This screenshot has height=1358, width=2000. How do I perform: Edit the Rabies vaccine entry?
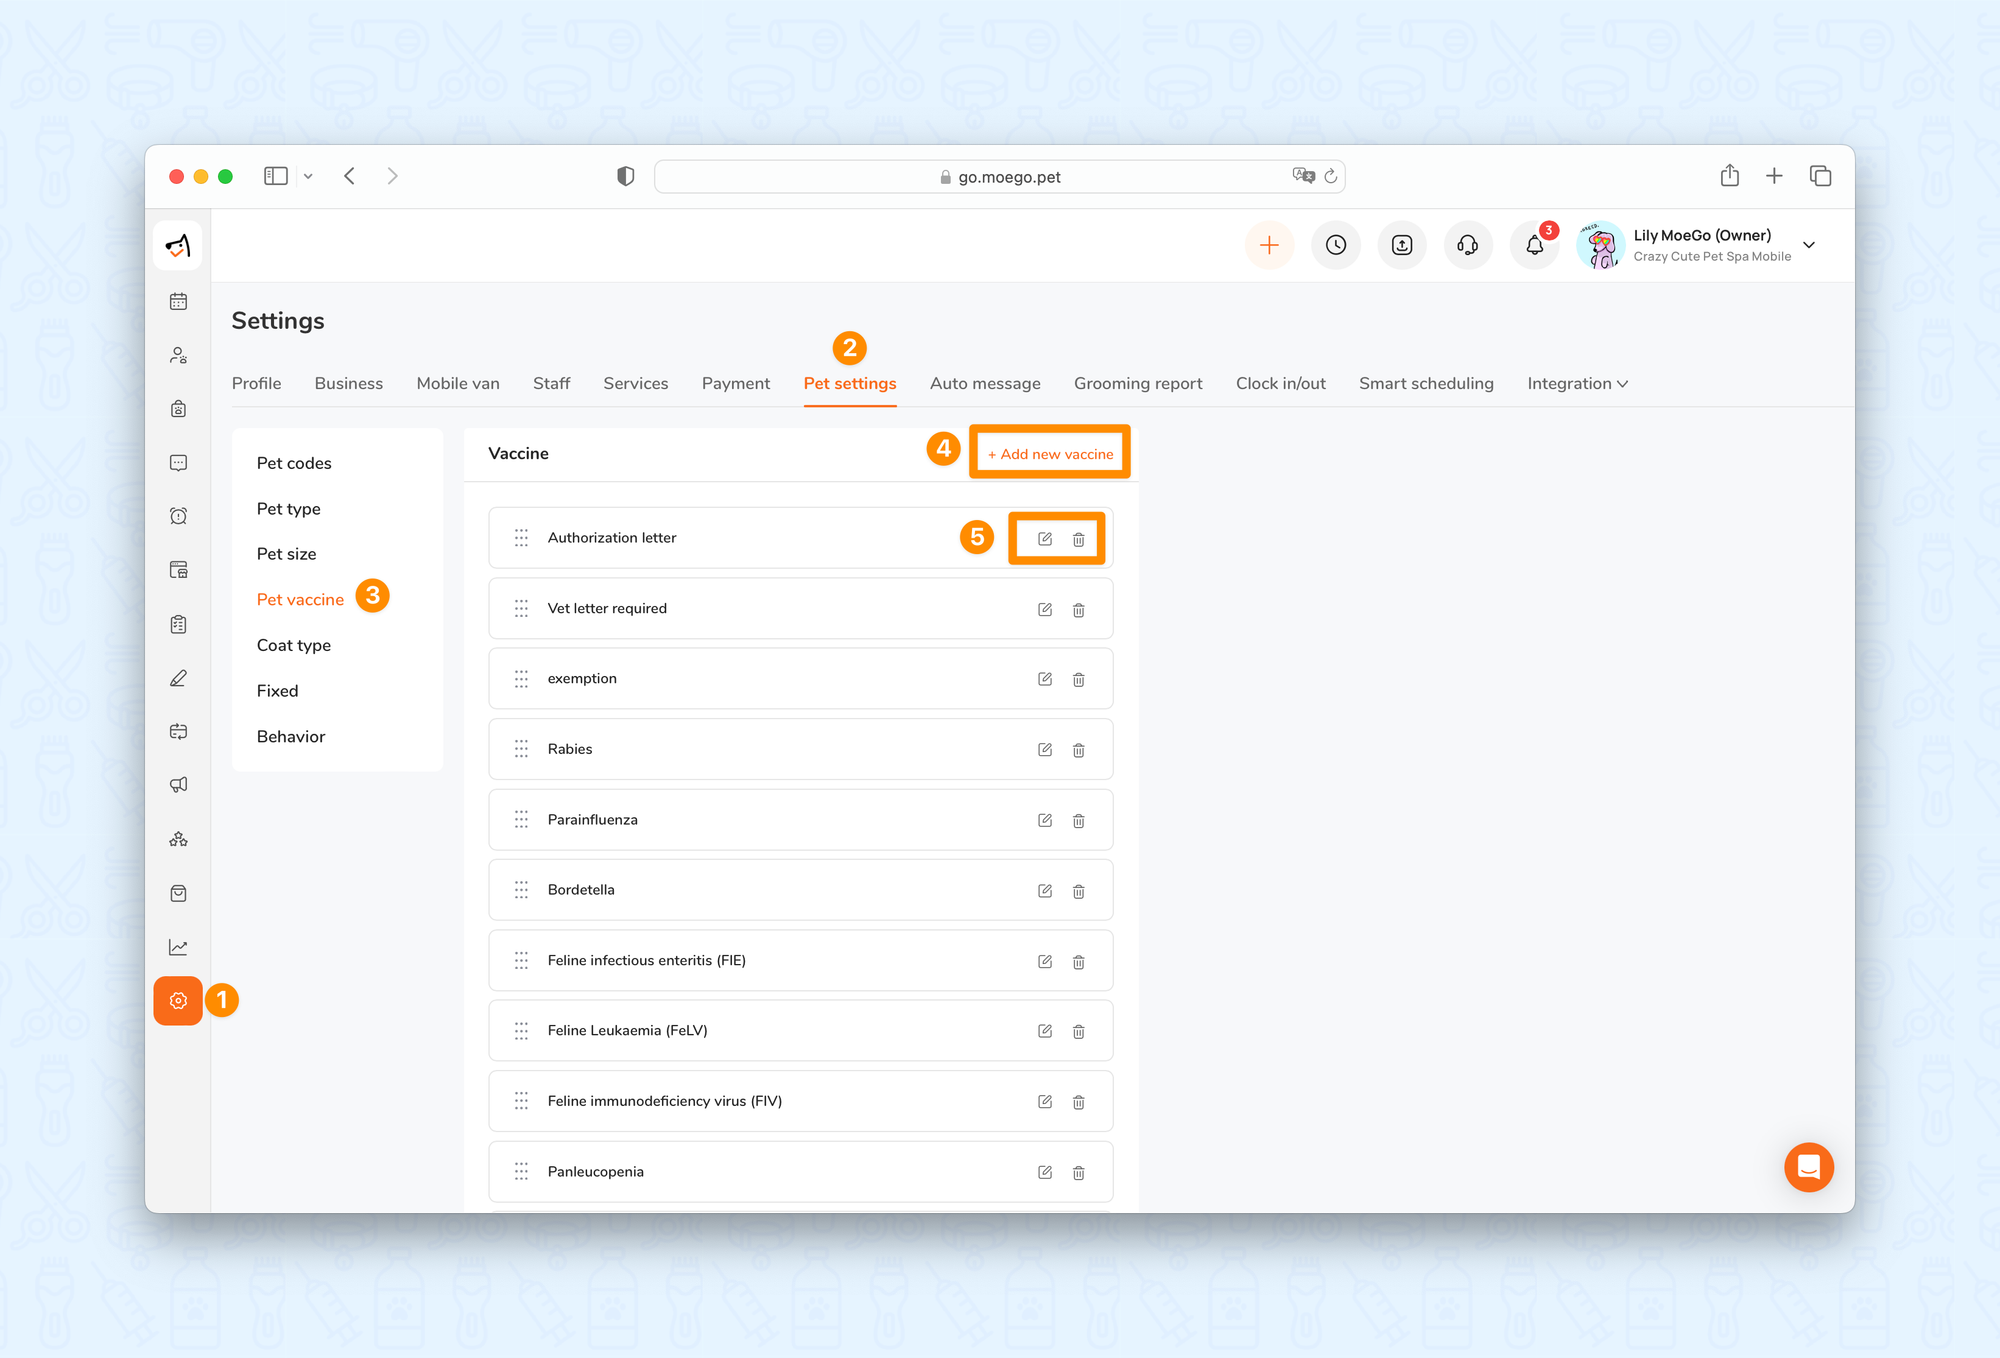click(x=1045, y=750)
